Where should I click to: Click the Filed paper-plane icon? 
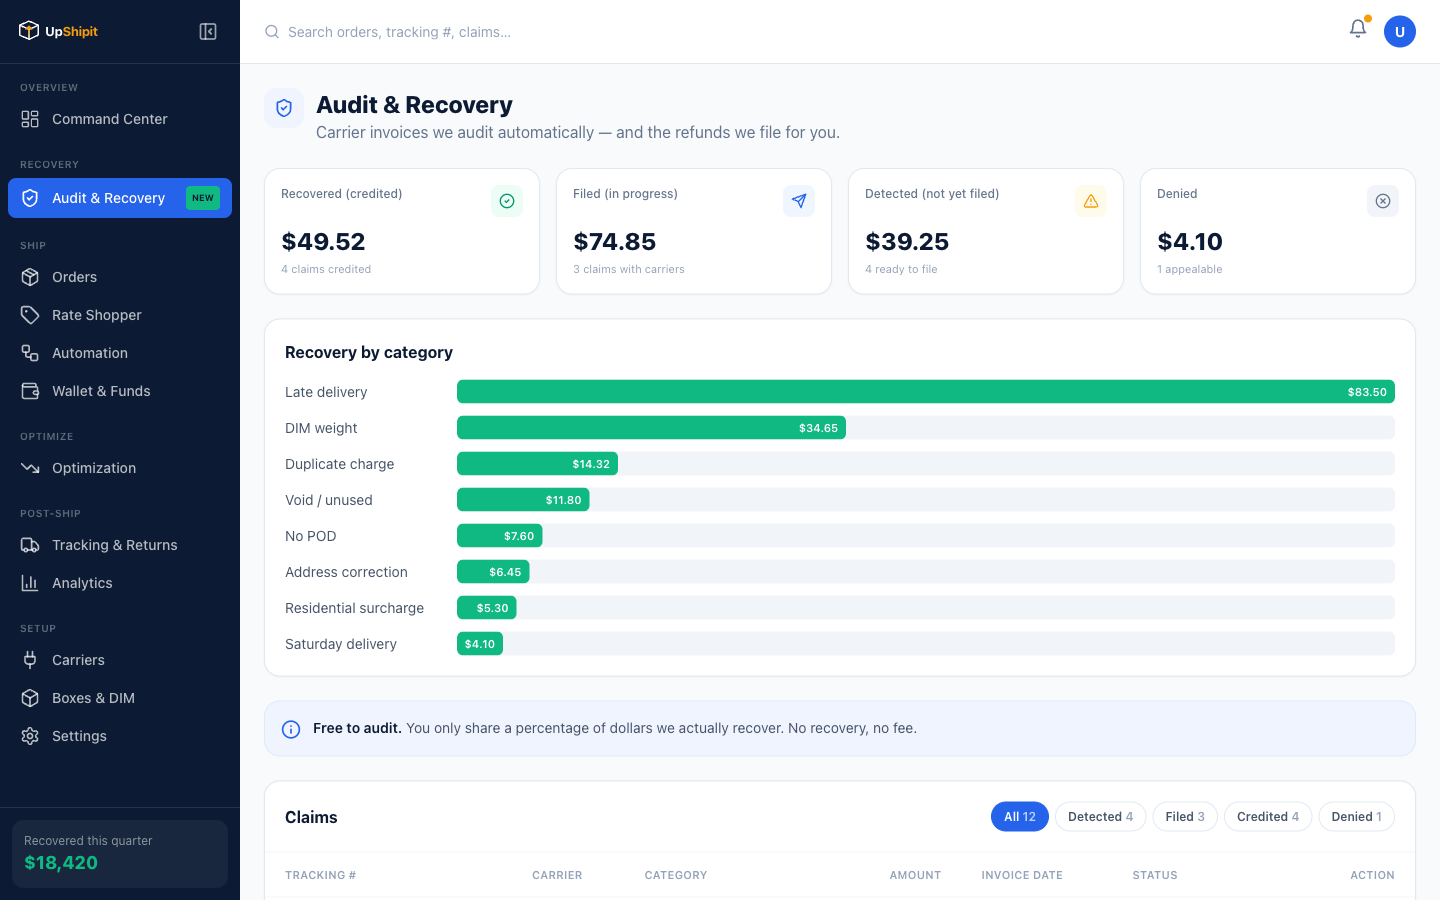tap(799, 201)
